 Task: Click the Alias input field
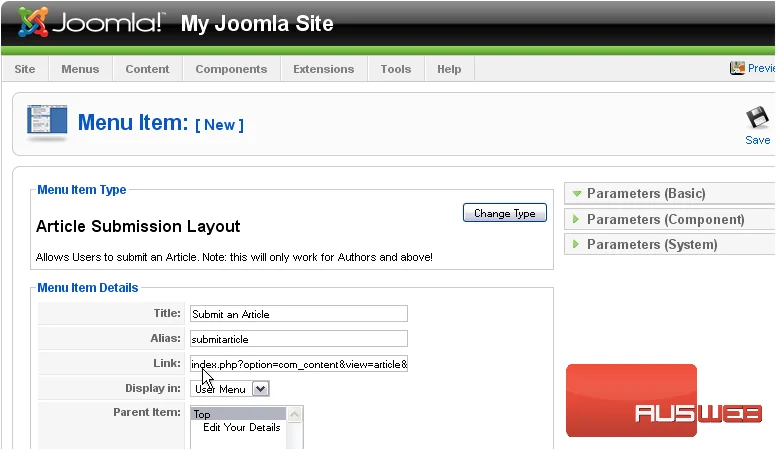click(299, 339)
